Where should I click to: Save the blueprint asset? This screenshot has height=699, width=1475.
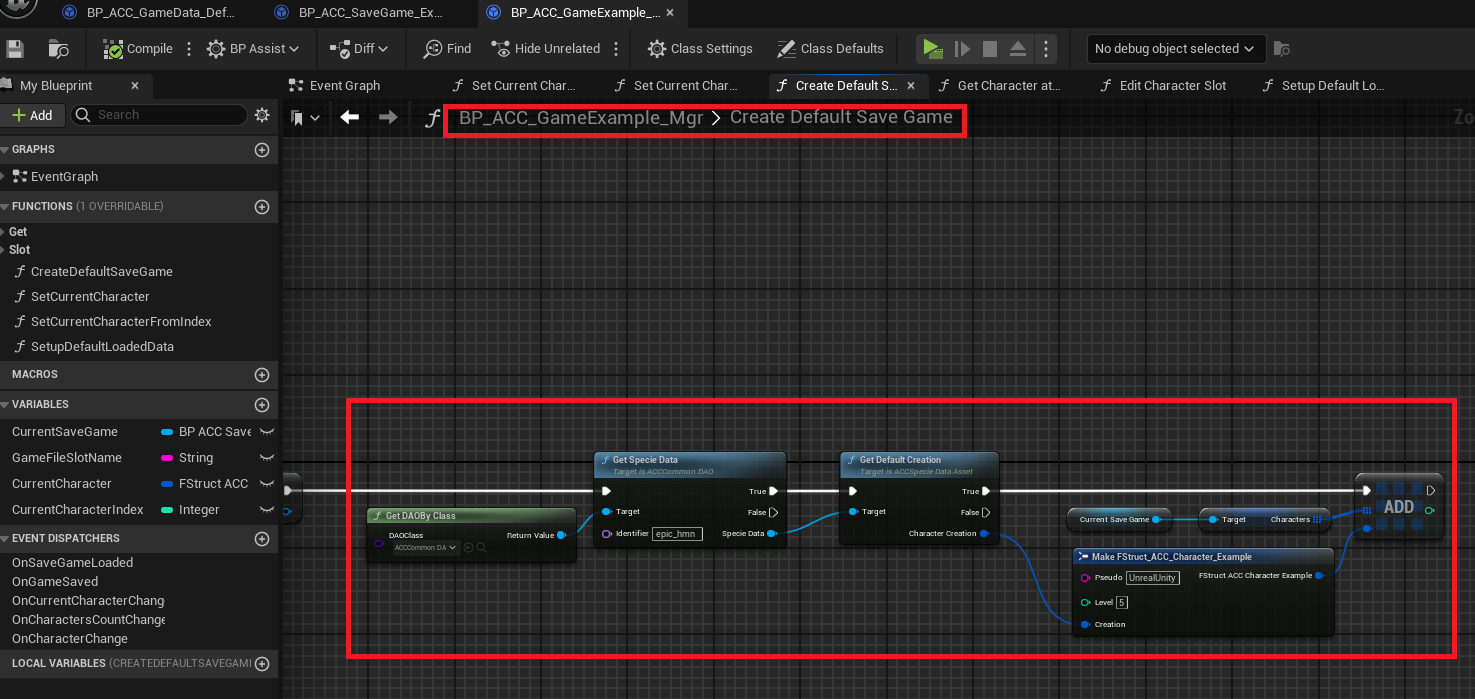[x=15, y=48]
